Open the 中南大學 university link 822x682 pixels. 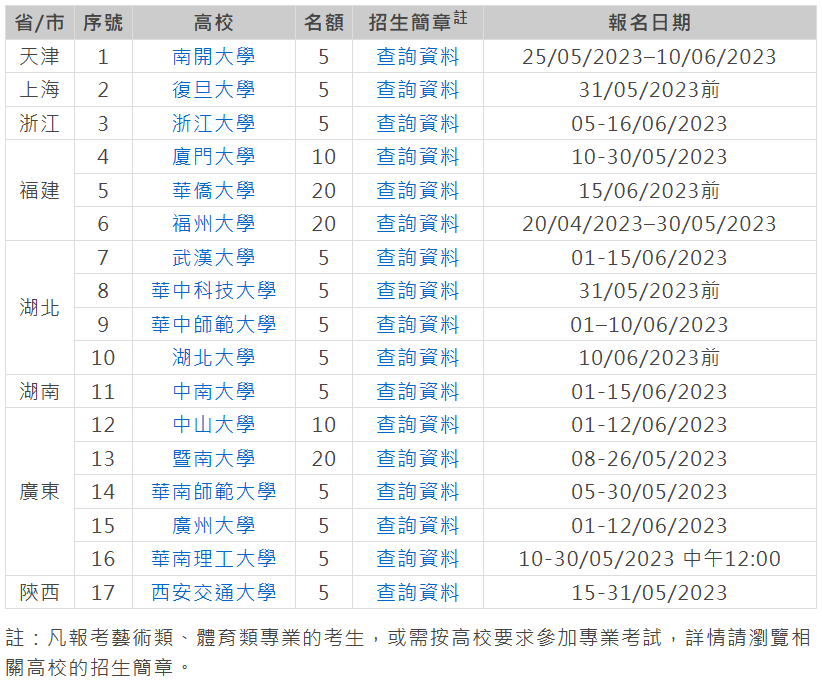coord(214,392)
